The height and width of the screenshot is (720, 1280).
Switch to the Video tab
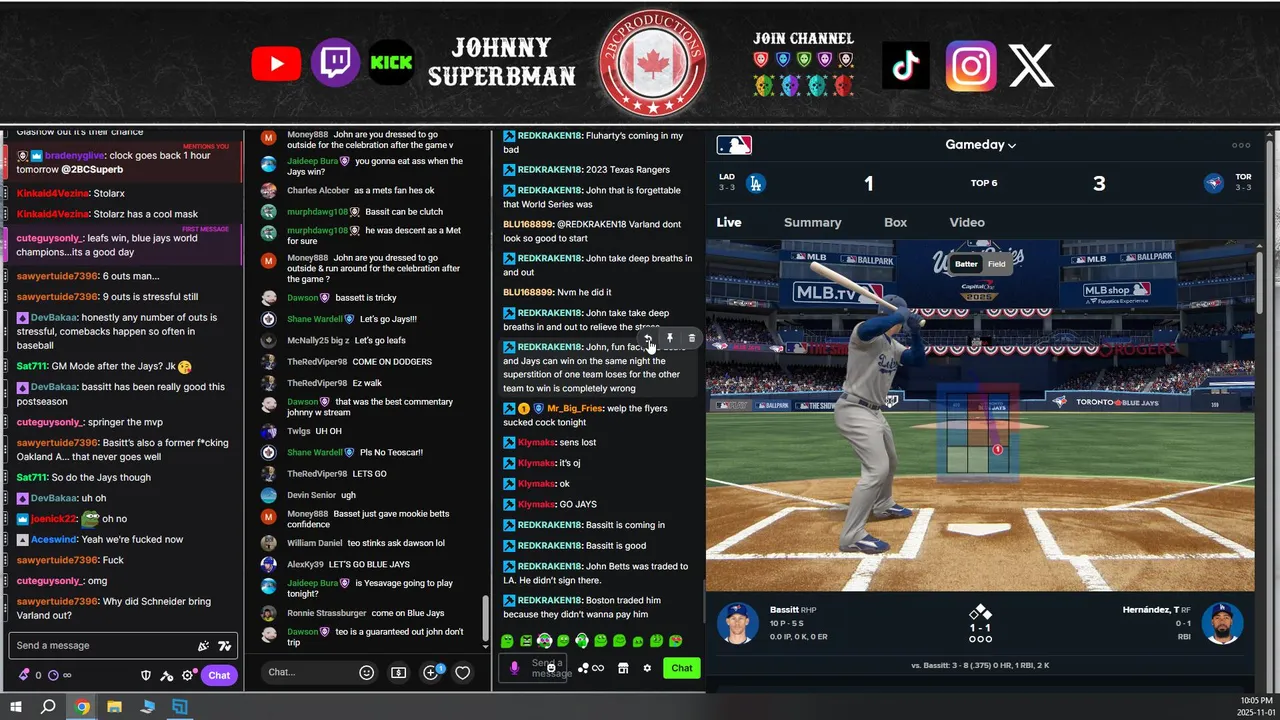coord(967,222)
